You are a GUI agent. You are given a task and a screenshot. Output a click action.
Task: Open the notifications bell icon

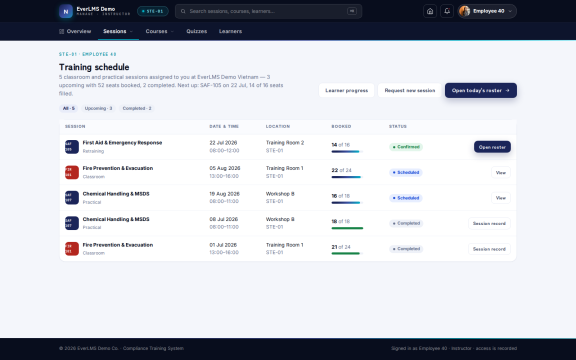[x=447, y=11]
